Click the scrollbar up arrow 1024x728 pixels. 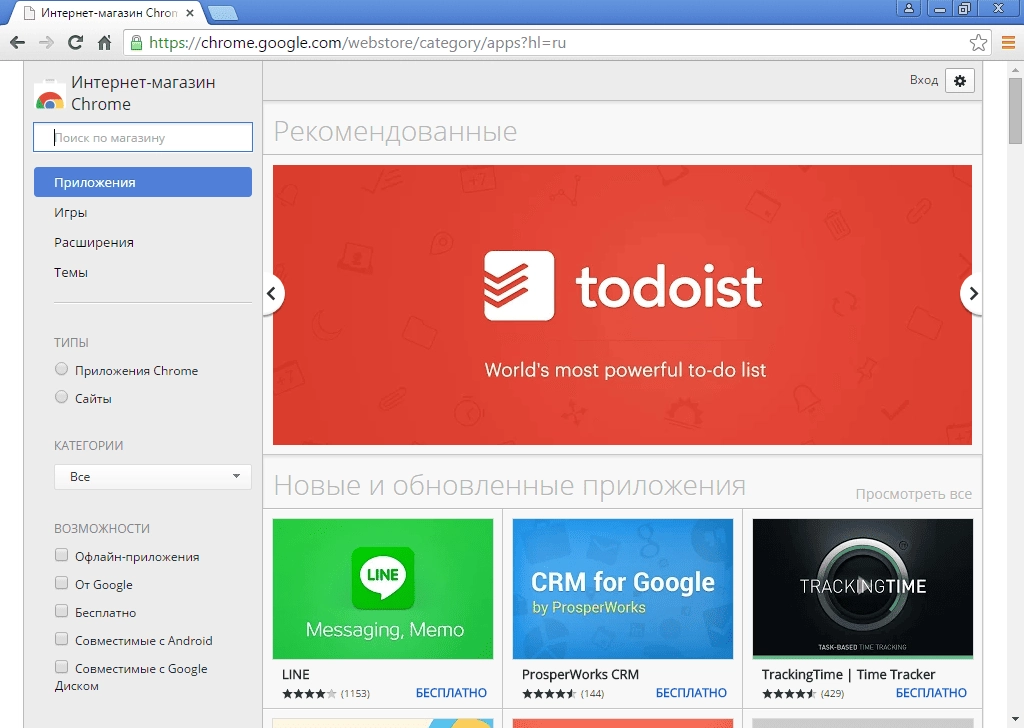[x=1015, y=69]
